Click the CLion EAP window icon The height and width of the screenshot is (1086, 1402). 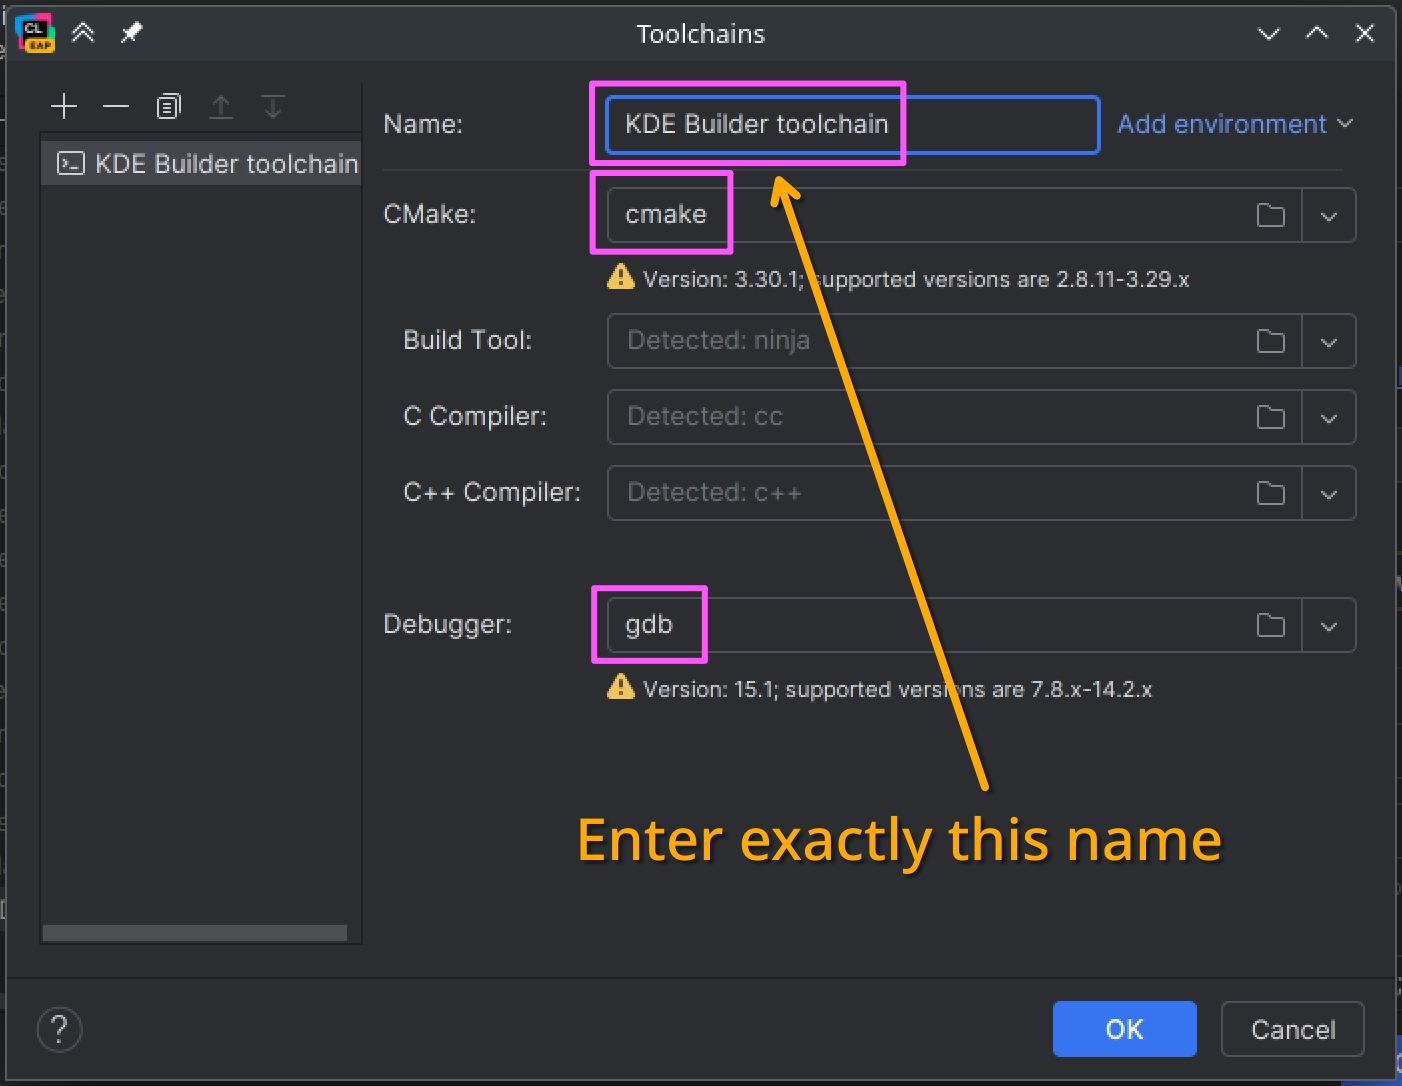pyautogui.click(x=34, y=33)
